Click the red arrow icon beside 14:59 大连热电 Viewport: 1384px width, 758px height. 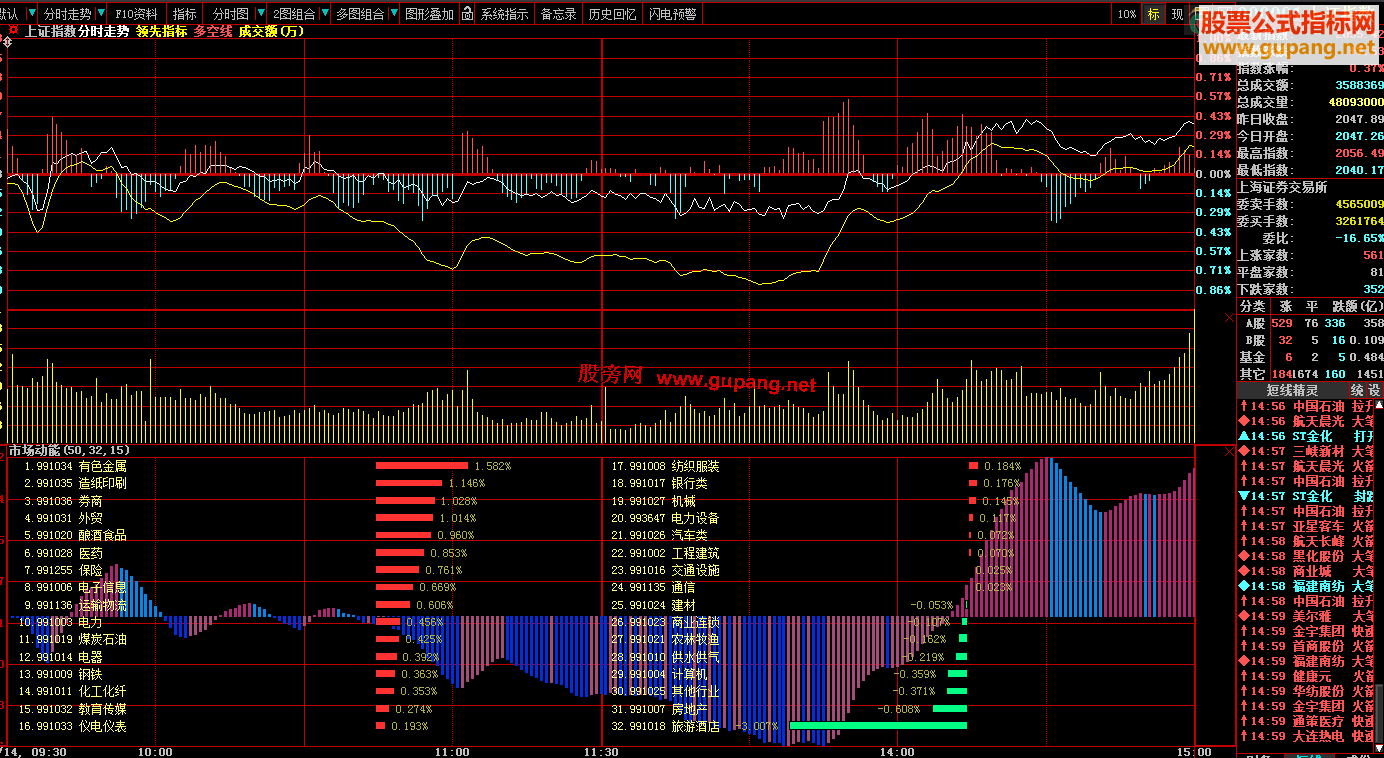[x=1243, y=737]
